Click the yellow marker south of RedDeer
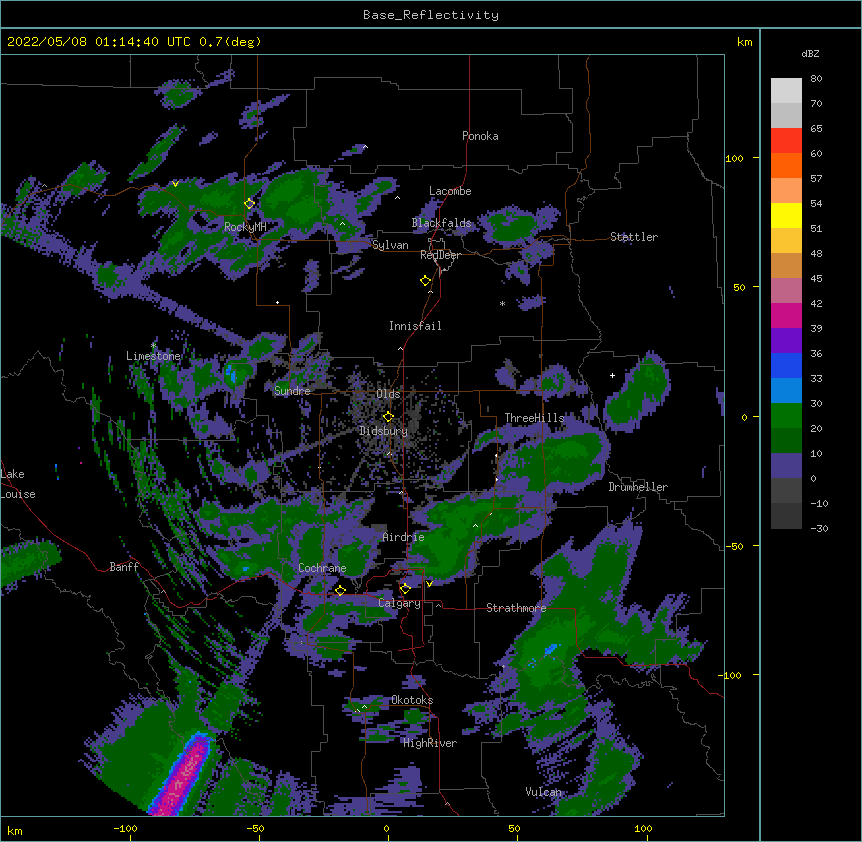The height and width of the screenshot is (842, 862). tap(426, 281)
